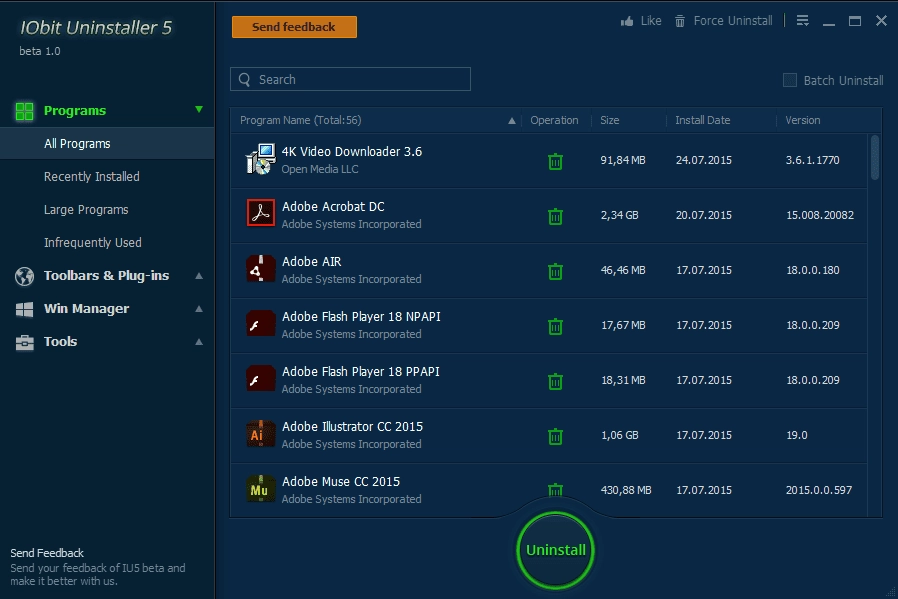Toggle Program Name sort arrow

coord(511,121)
